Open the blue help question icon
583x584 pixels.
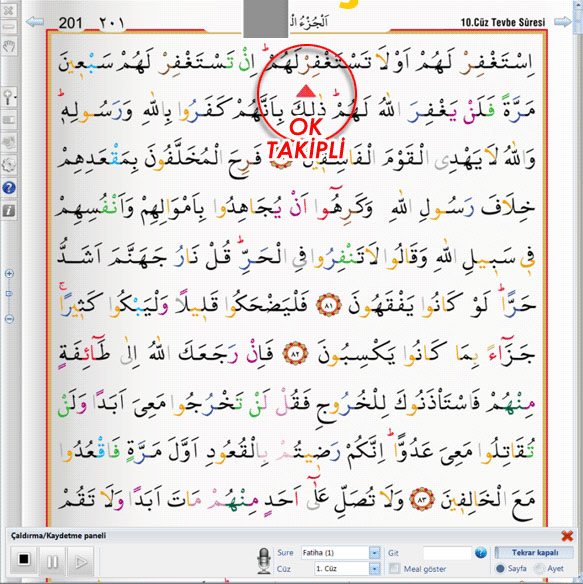[x=9, y=187]
